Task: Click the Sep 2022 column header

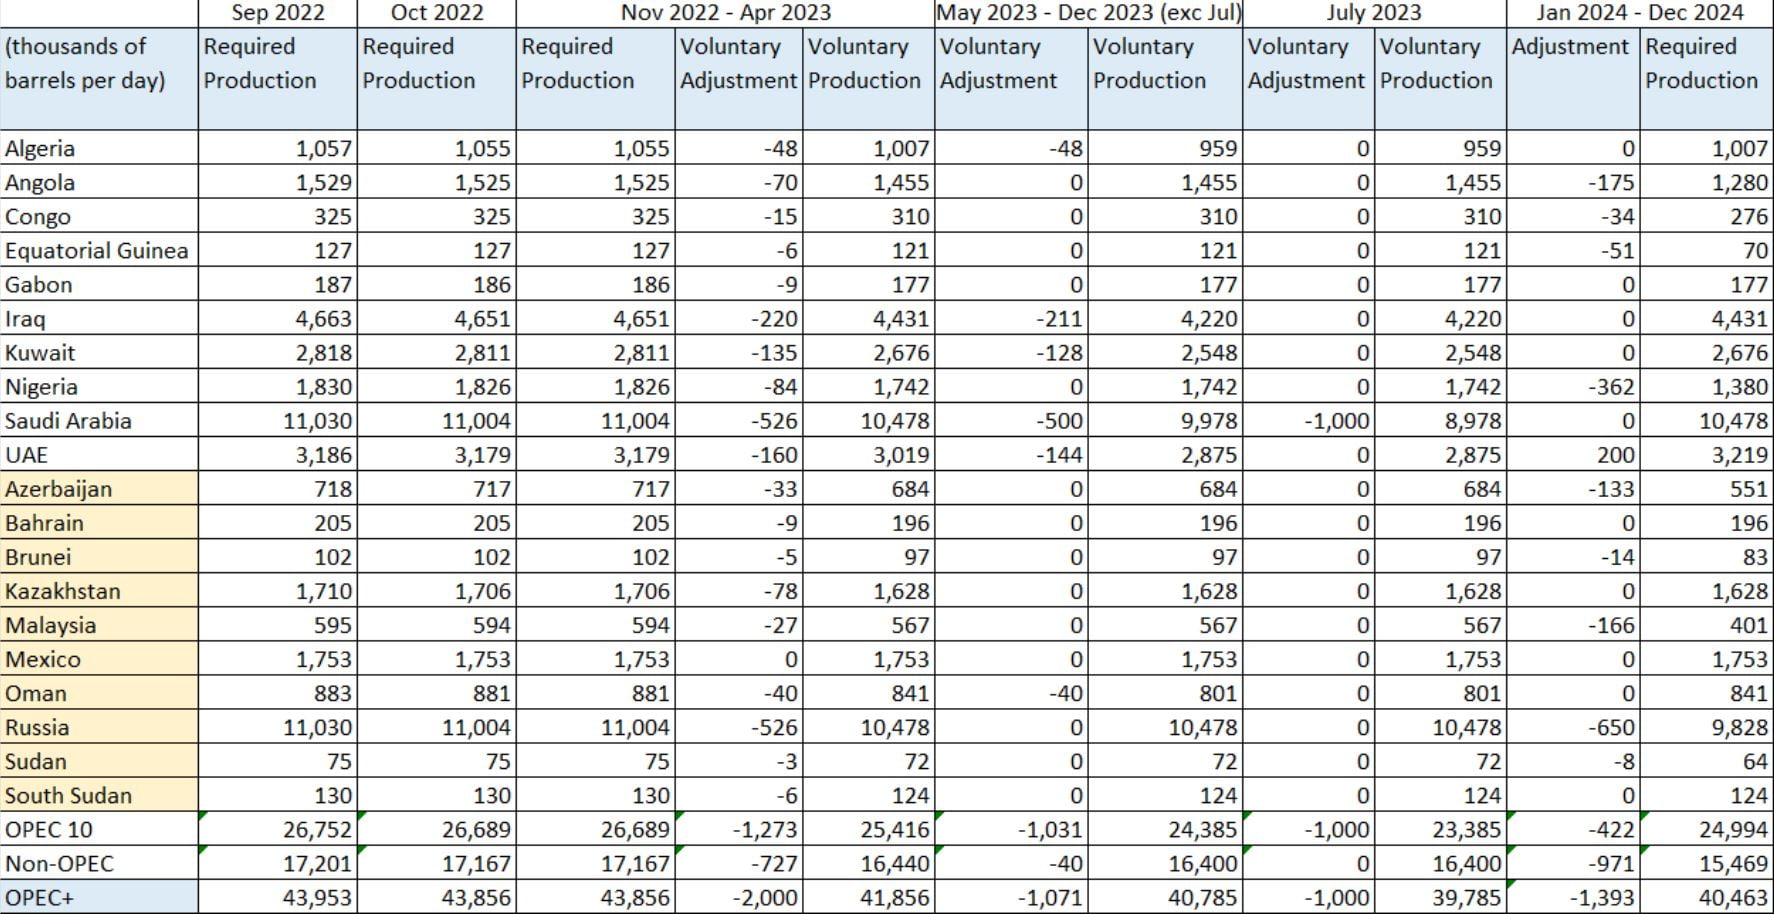Action: (277, 13)
